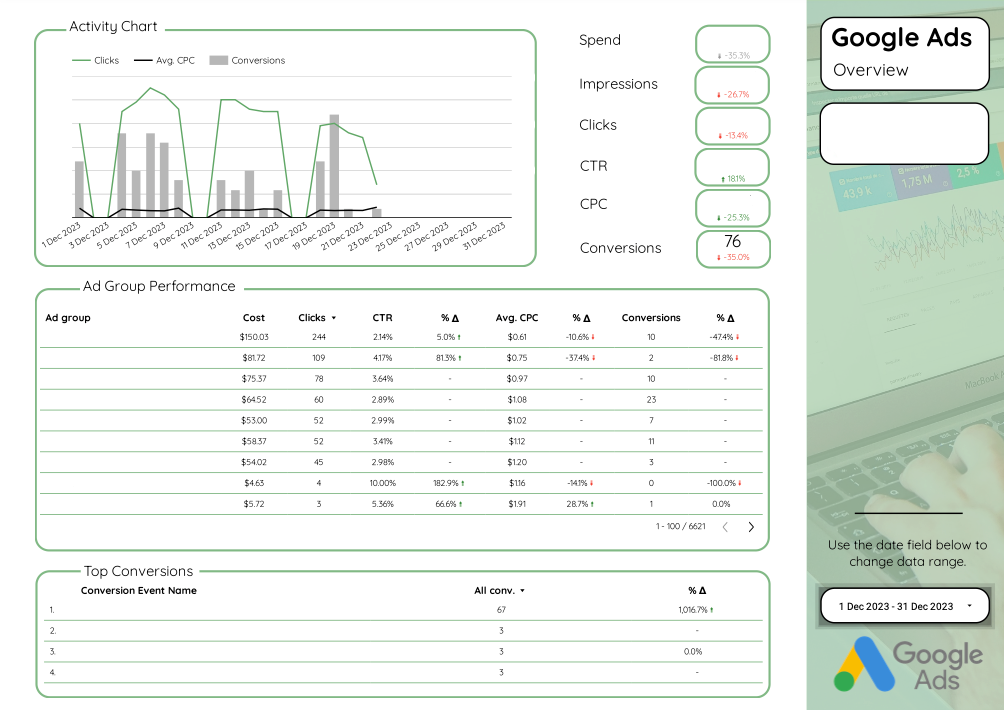1004x710 pixels.
Task: Select the Impressions scorecard showing -26.7%
Action: tap(733, 85)
